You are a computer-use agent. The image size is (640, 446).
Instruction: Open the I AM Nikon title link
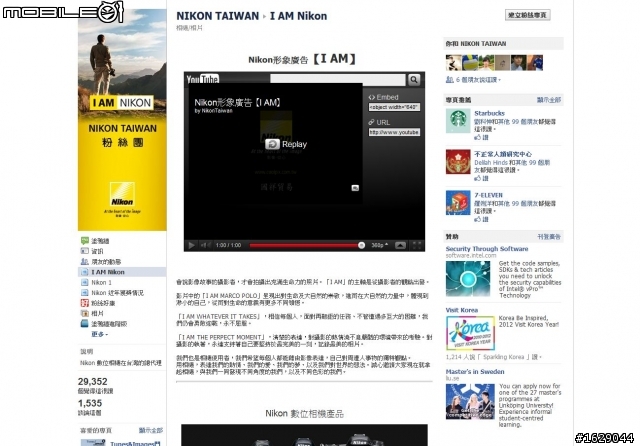[x=298, y=16]
